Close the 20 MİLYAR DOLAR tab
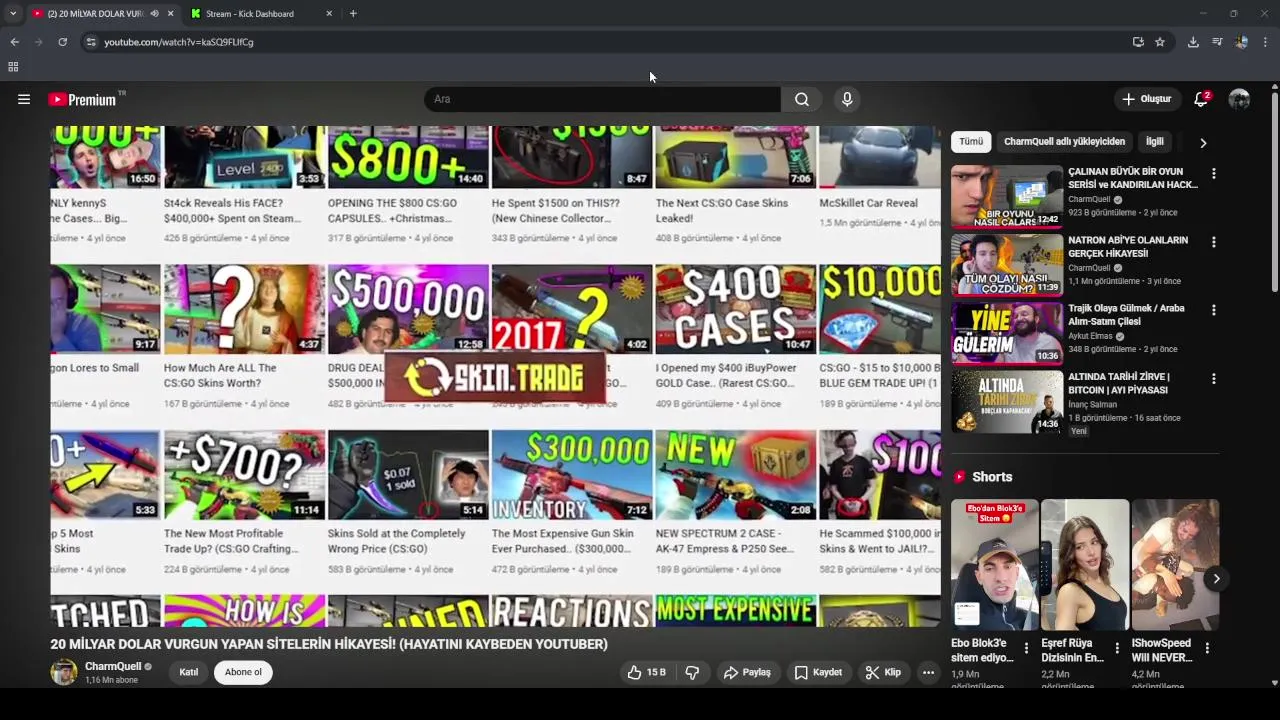Viewport: 1280px width, 720px height. (170, 14)
